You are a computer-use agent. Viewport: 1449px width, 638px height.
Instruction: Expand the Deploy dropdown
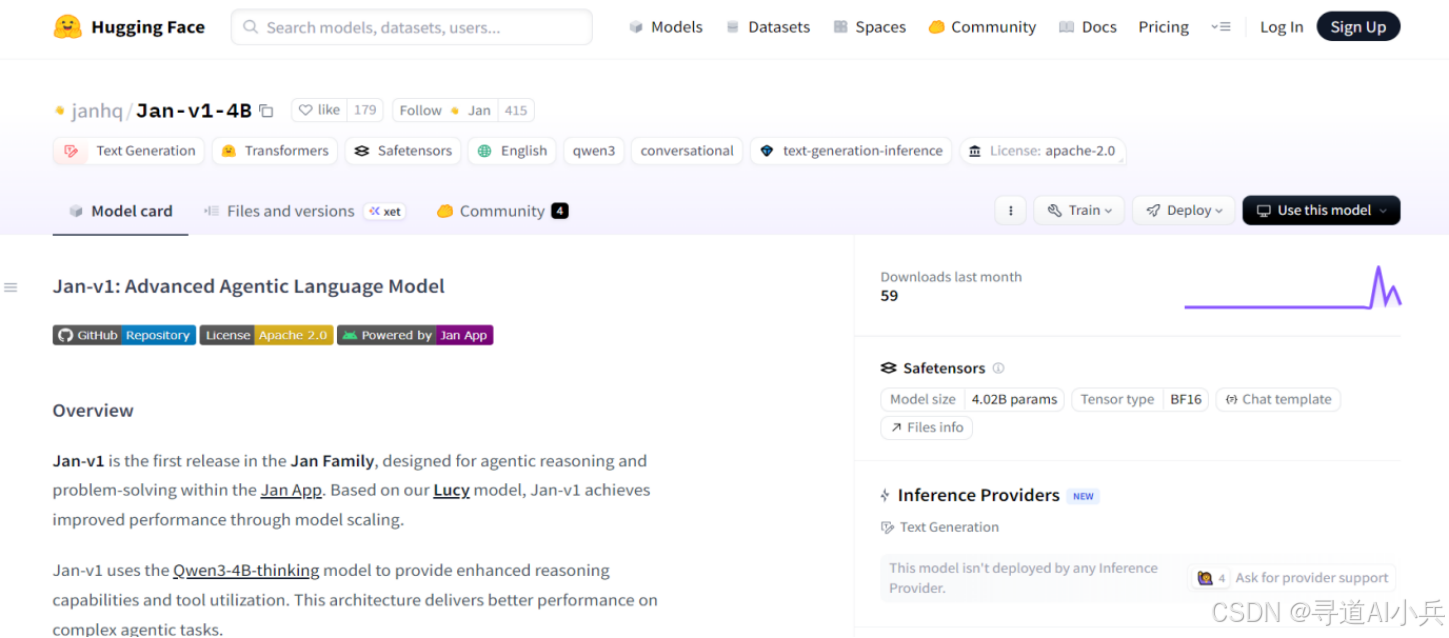coord(1183,210)
